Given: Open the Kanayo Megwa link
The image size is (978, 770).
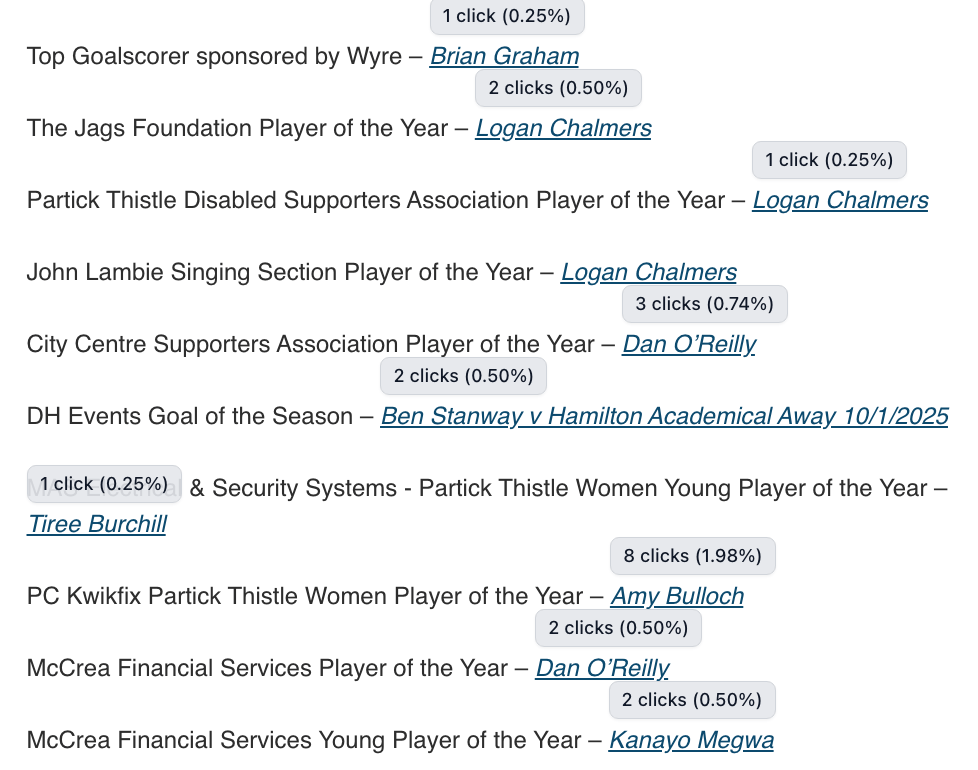Looking at the screenshot, I should point(691,741).
